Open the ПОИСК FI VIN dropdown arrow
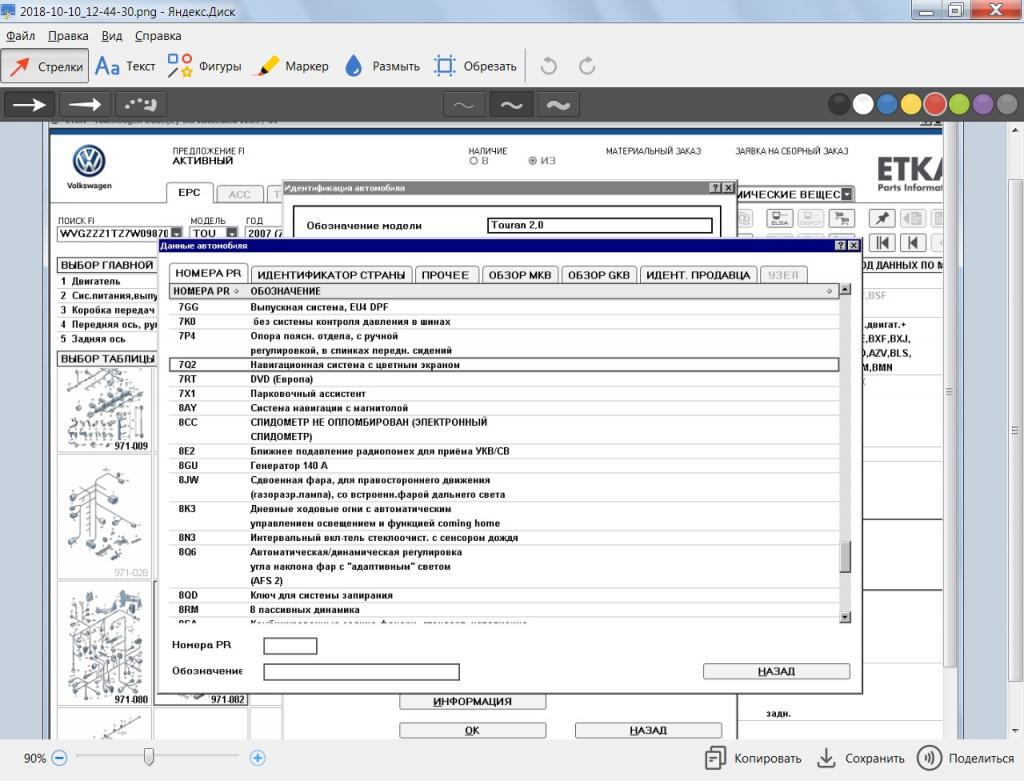This screenshot has width=1024, height=781. [x=176, y=233]
